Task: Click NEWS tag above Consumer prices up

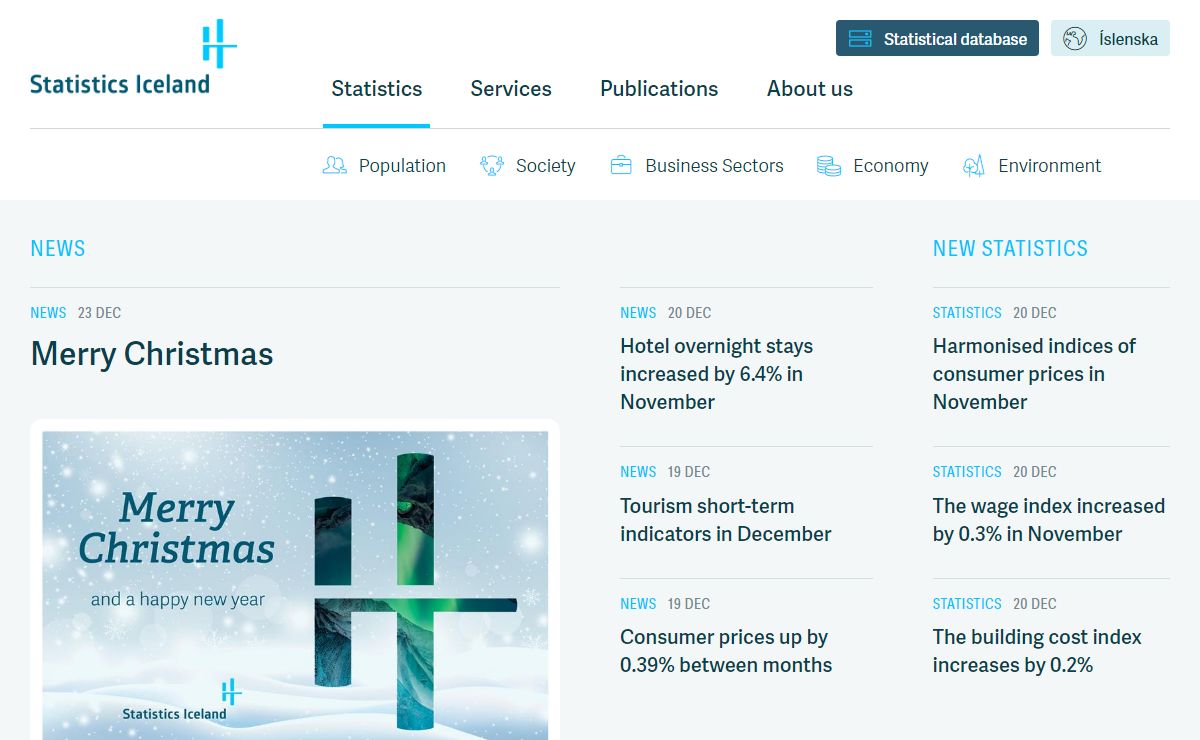Action: [x=638, y=604]
